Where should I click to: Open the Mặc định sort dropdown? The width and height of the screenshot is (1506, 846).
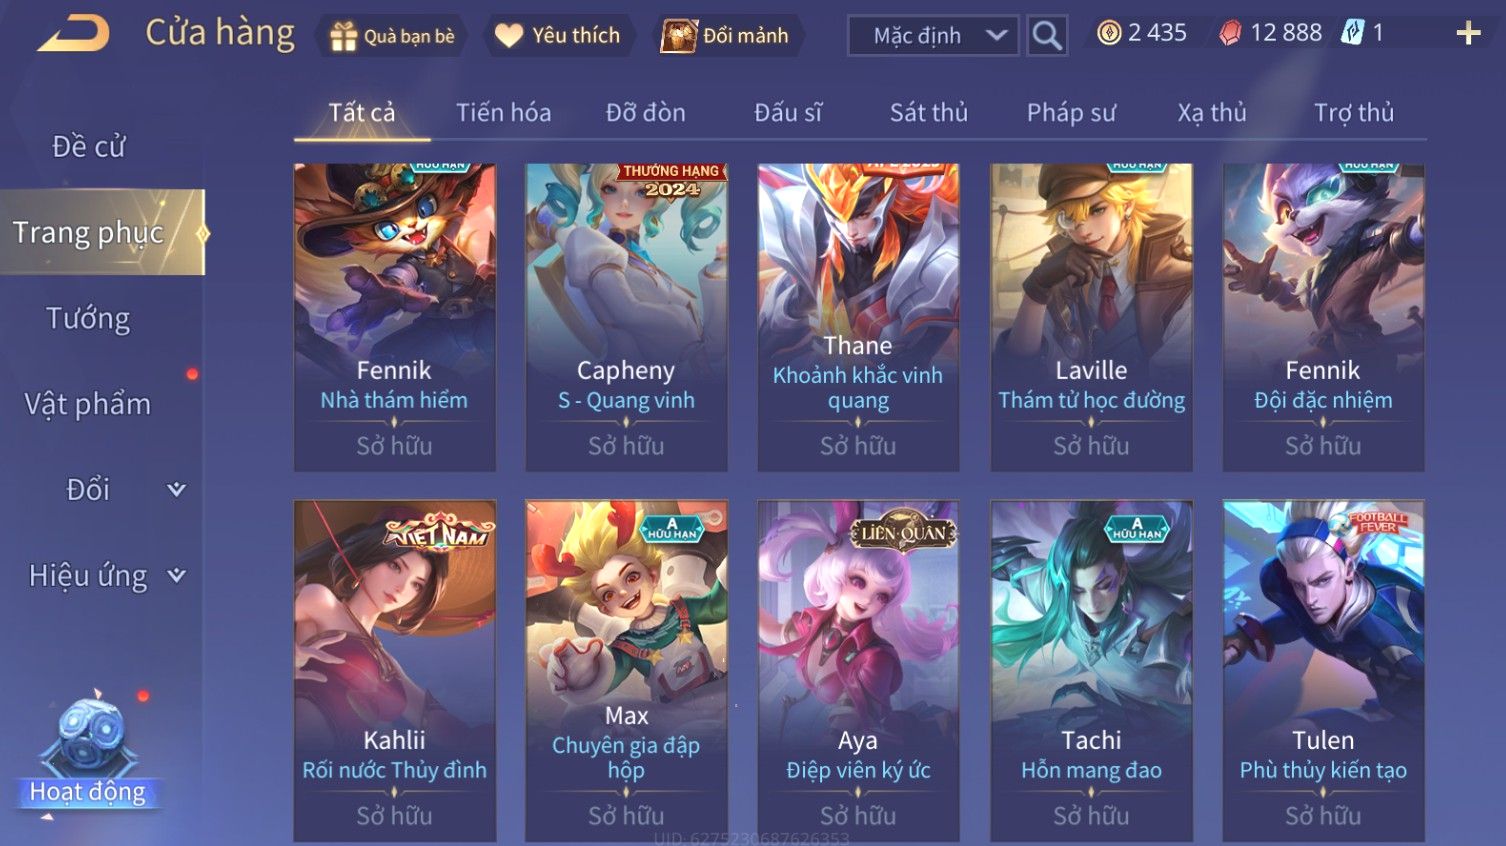pyautogui.click(x=934, y=36)
